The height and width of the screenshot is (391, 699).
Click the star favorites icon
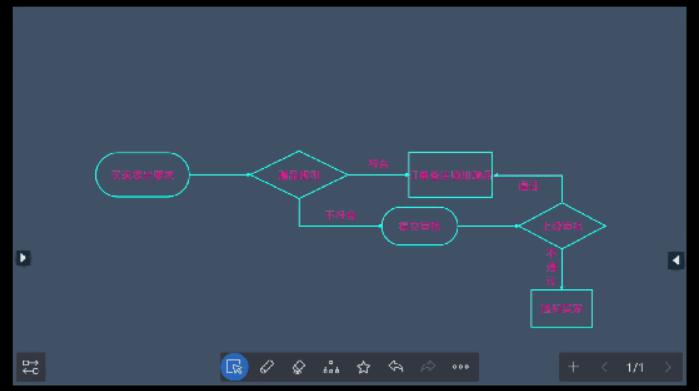(363, 367)
